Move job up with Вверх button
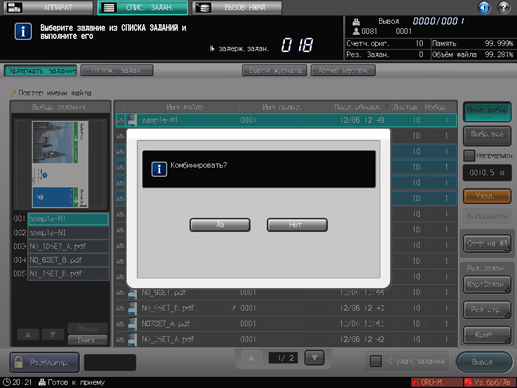The height and width of the screenshot is (388, 517). point(88,328)
